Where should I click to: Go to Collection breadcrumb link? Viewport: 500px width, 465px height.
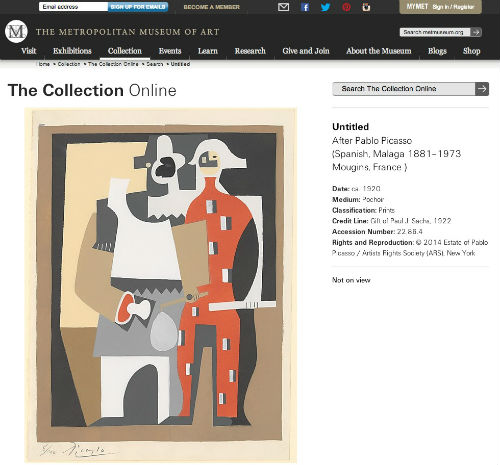(x=69, y=64)
